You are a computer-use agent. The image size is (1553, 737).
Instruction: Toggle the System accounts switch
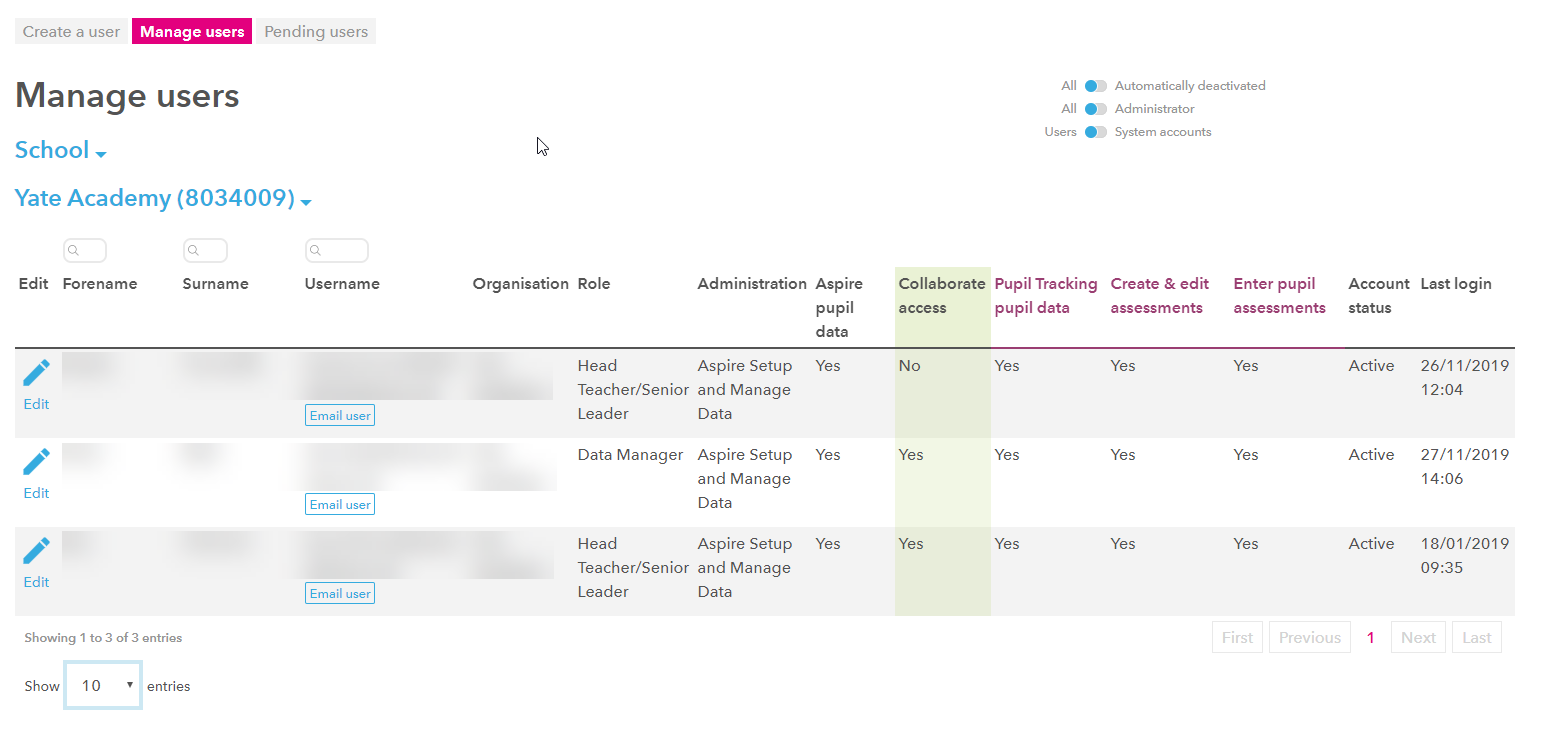(x=1094, y=131)
